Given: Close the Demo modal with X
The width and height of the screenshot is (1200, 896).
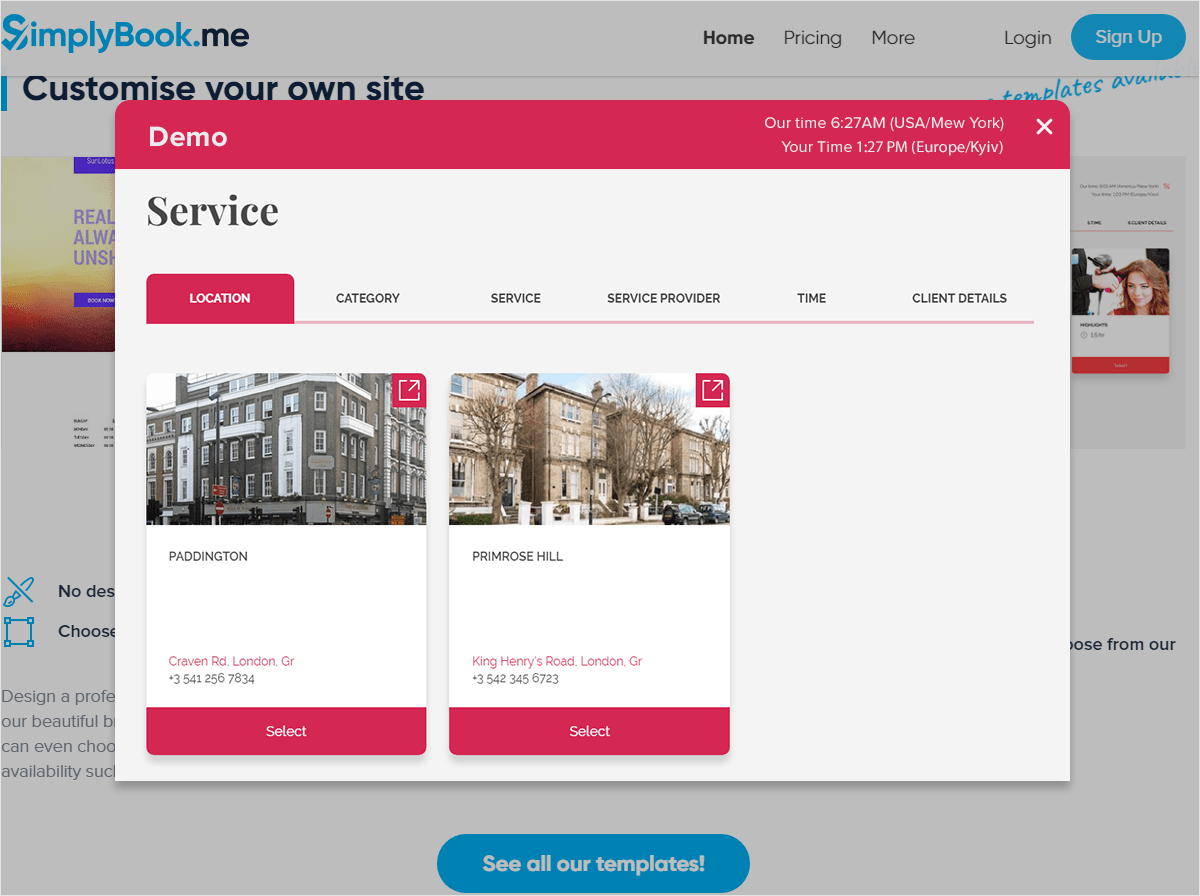Looking at the screenshot, I should pyautogui.click(x=1044, y=126).
